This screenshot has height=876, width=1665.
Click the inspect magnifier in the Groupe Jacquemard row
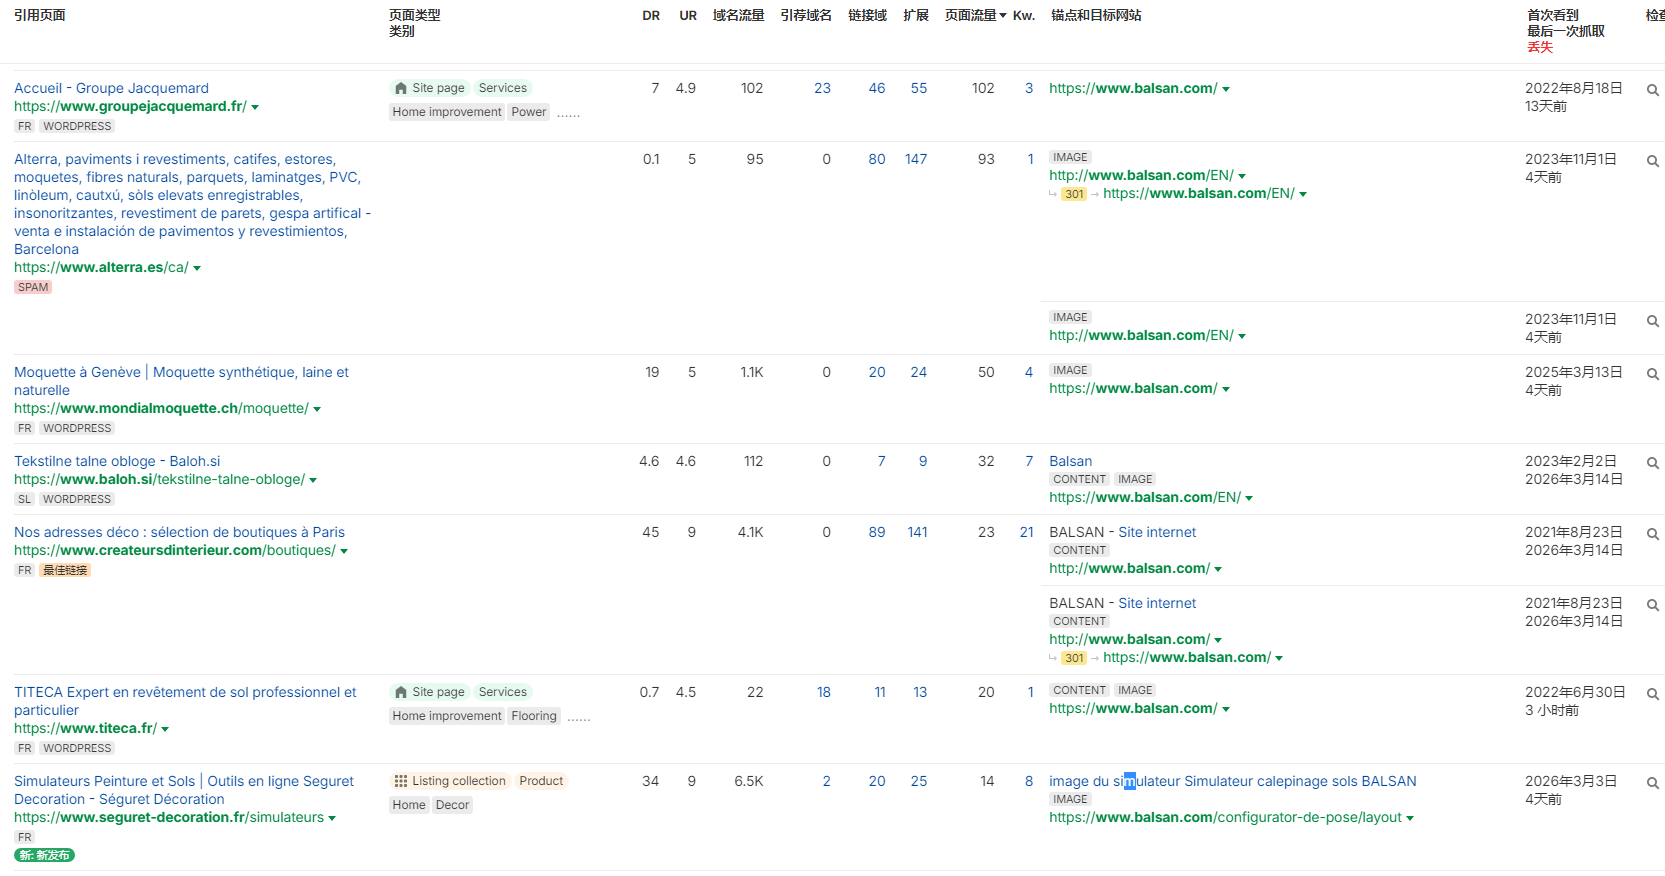[1652, 90]
